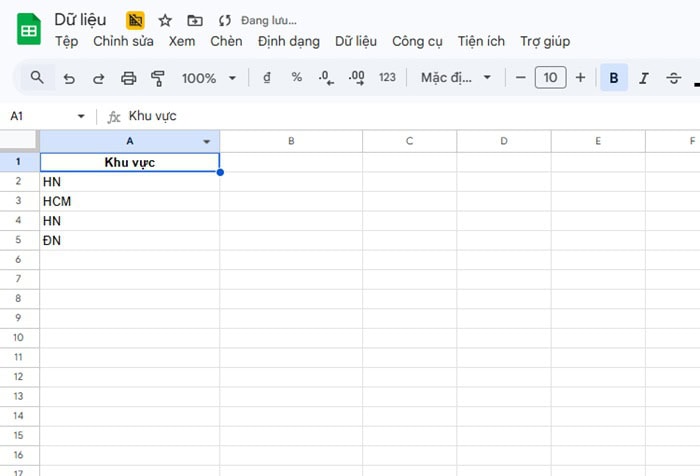Open the Google Sheets home icon
The height and width of the screenshot is (476, 700).
pyautogui.click(x=28, y=29)
